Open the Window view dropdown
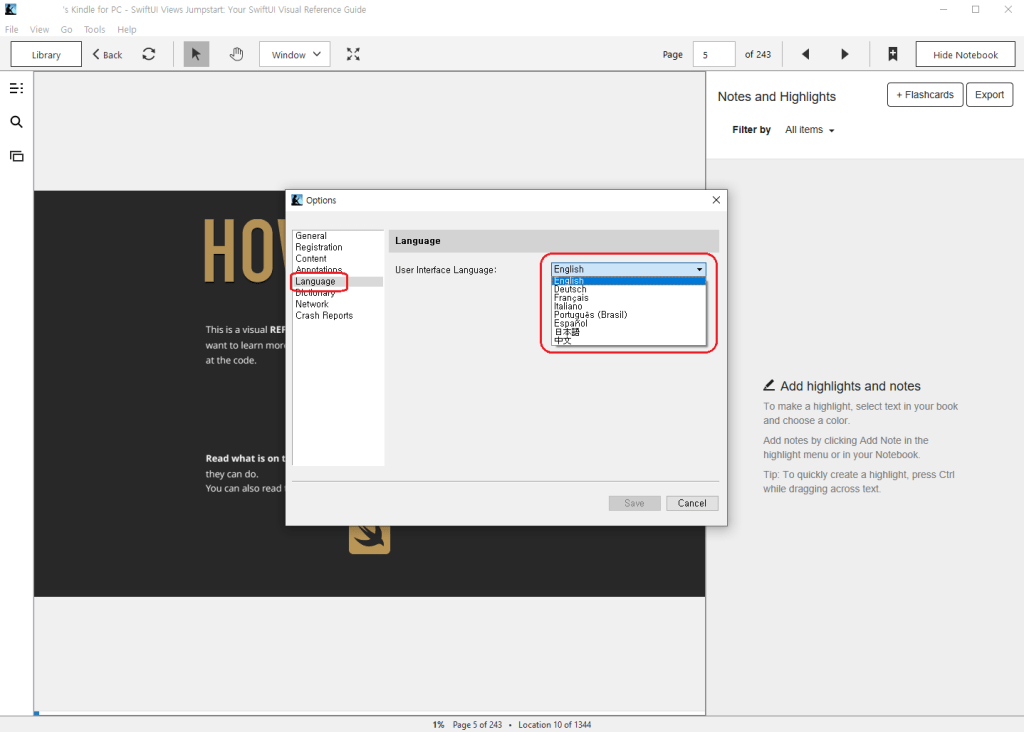The width and height of the screenshot is (1024, 732). click(x=294, y=54)
